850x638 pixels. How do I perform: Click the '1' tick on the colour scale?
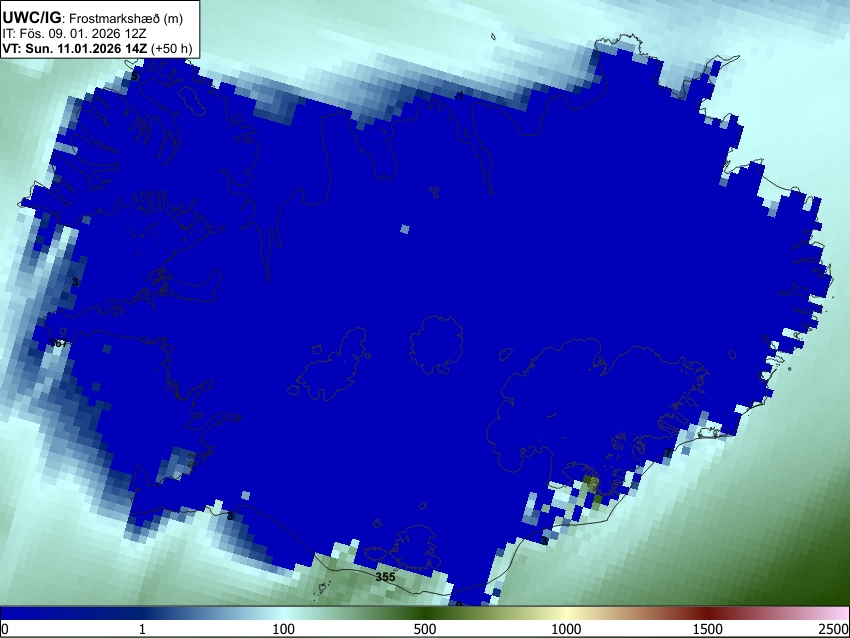142,629
